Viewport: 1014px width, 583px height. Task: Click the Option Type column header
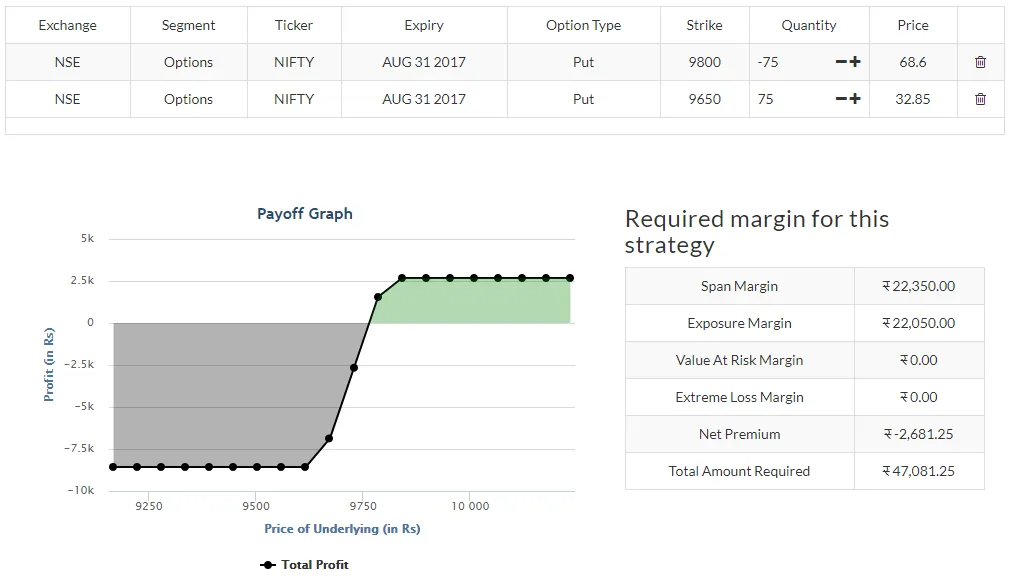583,25
